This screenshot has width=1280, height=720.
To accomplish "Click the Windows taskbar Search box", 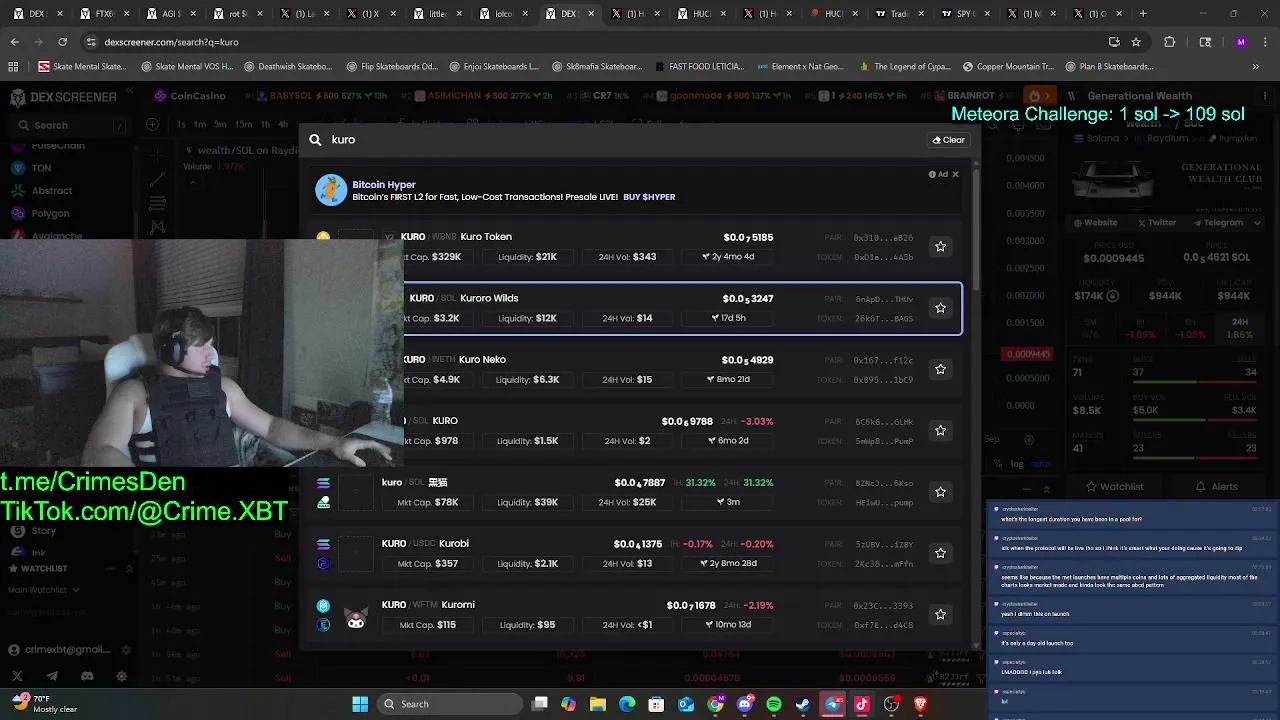I will coord(450,704).
